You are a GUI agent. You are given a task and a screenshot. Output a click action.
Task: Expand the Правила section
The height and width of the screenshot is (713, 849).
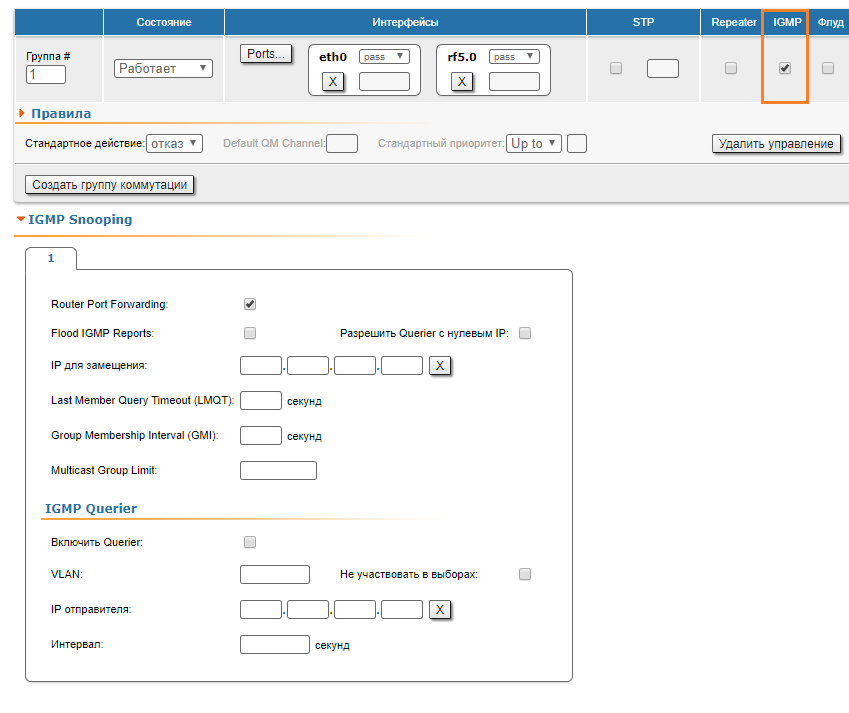pos(22,113)
